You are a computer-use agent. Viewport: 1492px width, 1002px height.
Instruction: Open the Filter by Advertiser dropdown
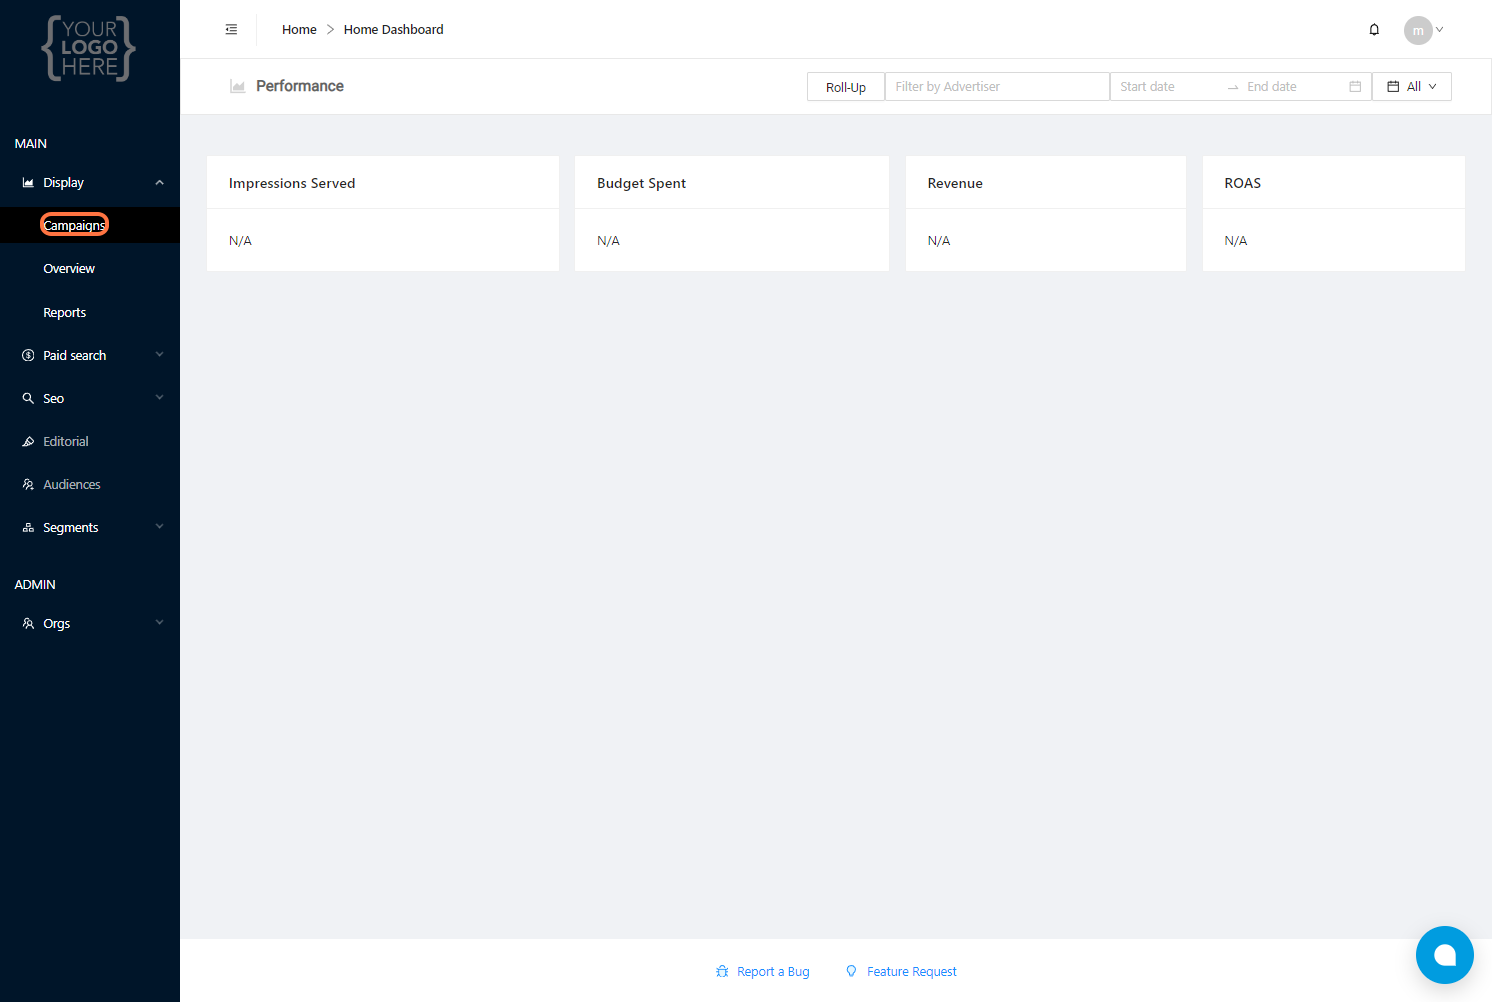[x=997, y=87]
